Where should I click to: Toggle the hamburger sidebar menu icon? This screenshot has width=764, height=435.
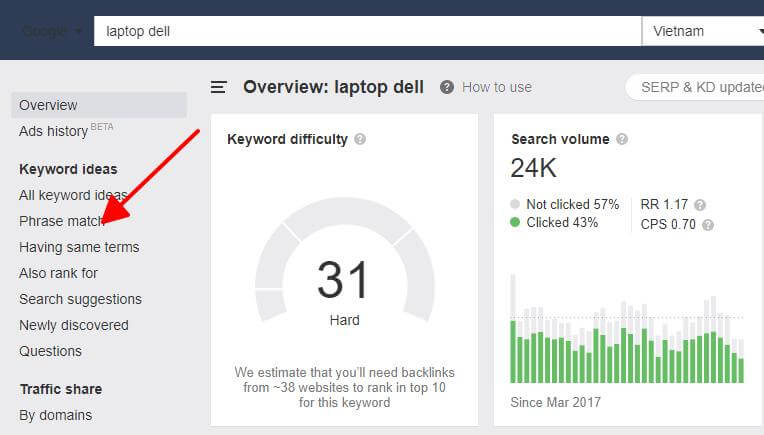(218, 87)
